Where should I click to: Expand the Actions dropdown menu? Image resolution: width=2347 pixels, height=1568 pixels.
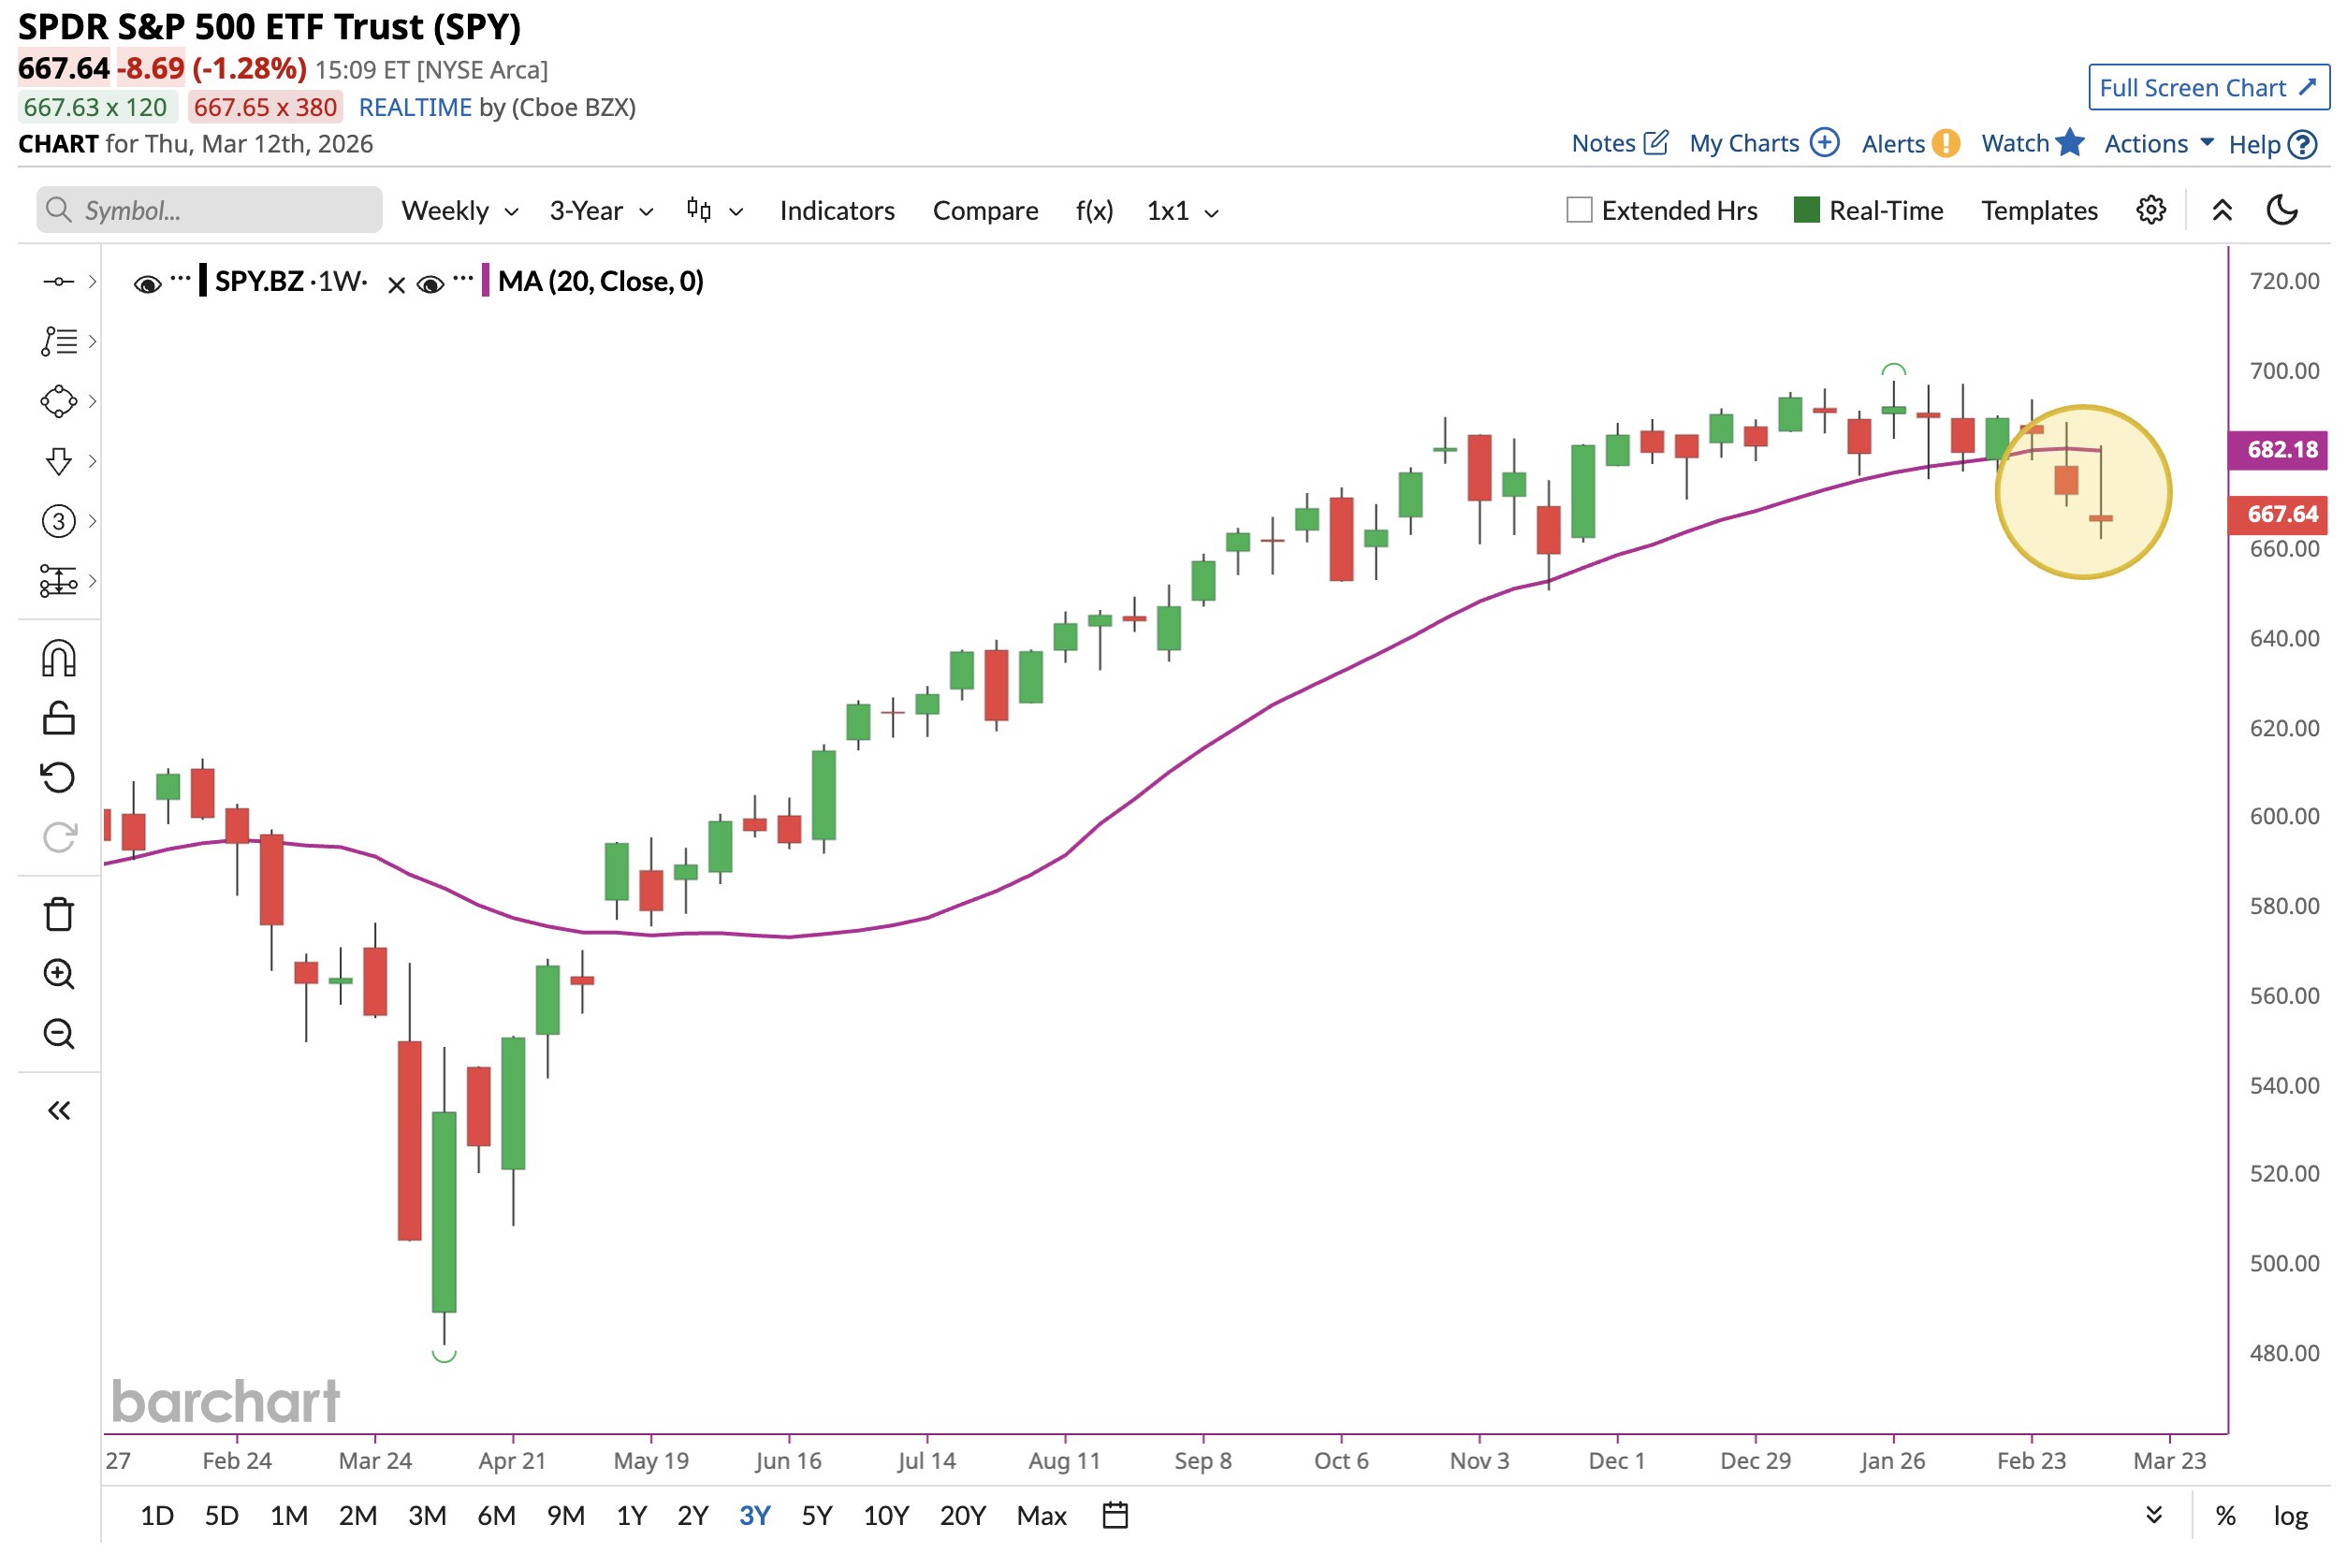coord(2158,144)
